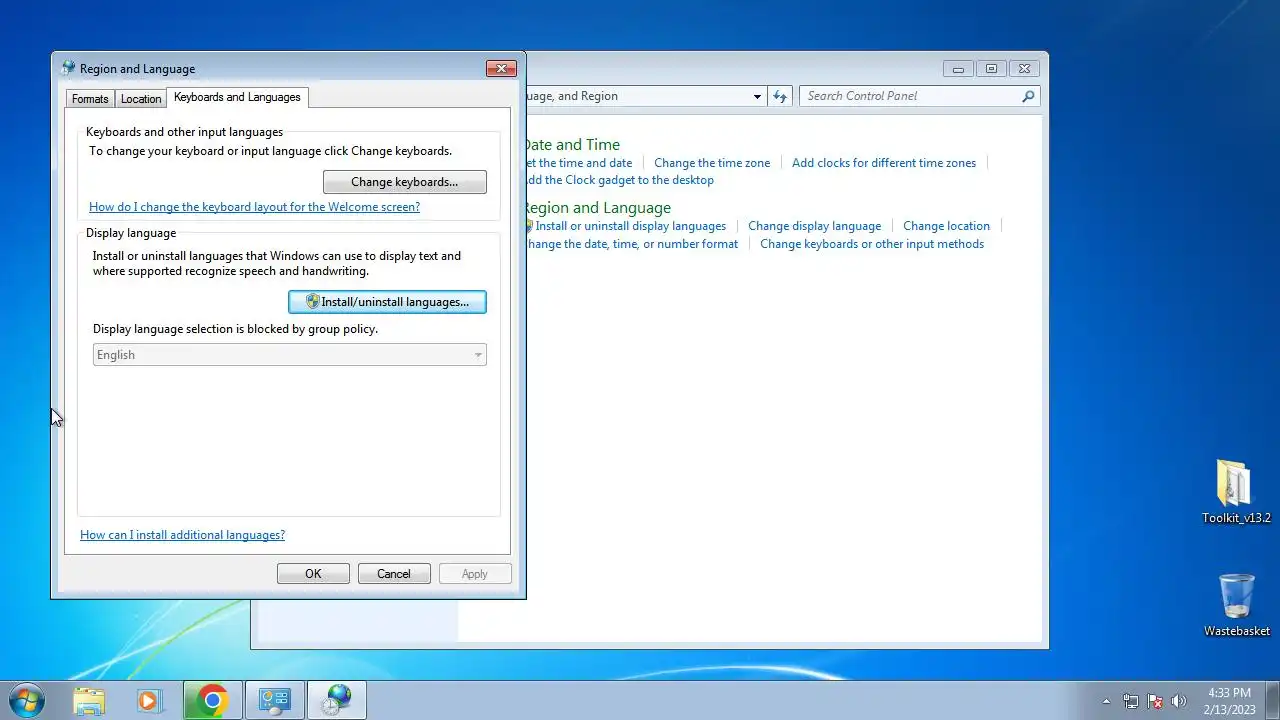
Task: Cancel the Region and Language dialog
Action: pyautogui.click(x=394, y=574)
